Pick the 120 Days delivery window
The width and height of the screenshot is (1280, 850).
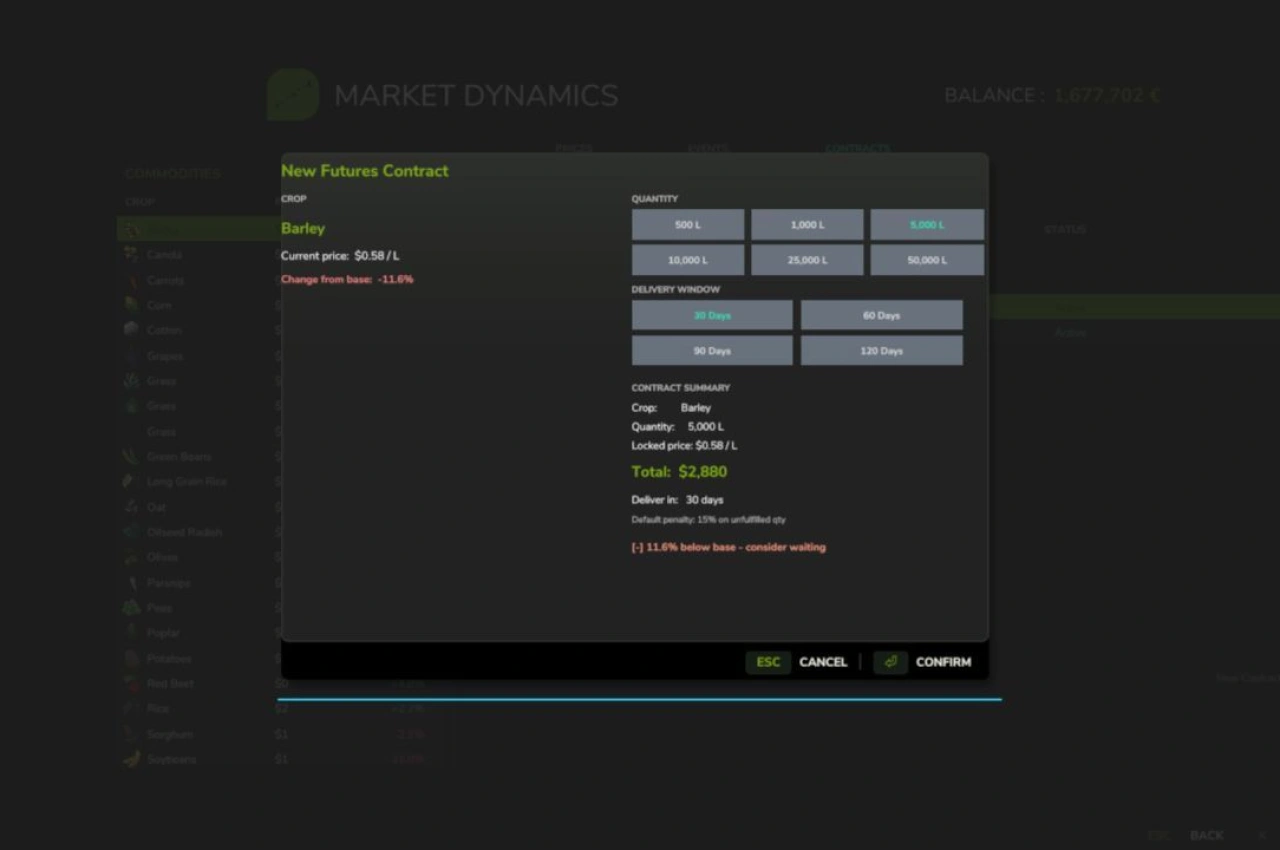point(881,351)
